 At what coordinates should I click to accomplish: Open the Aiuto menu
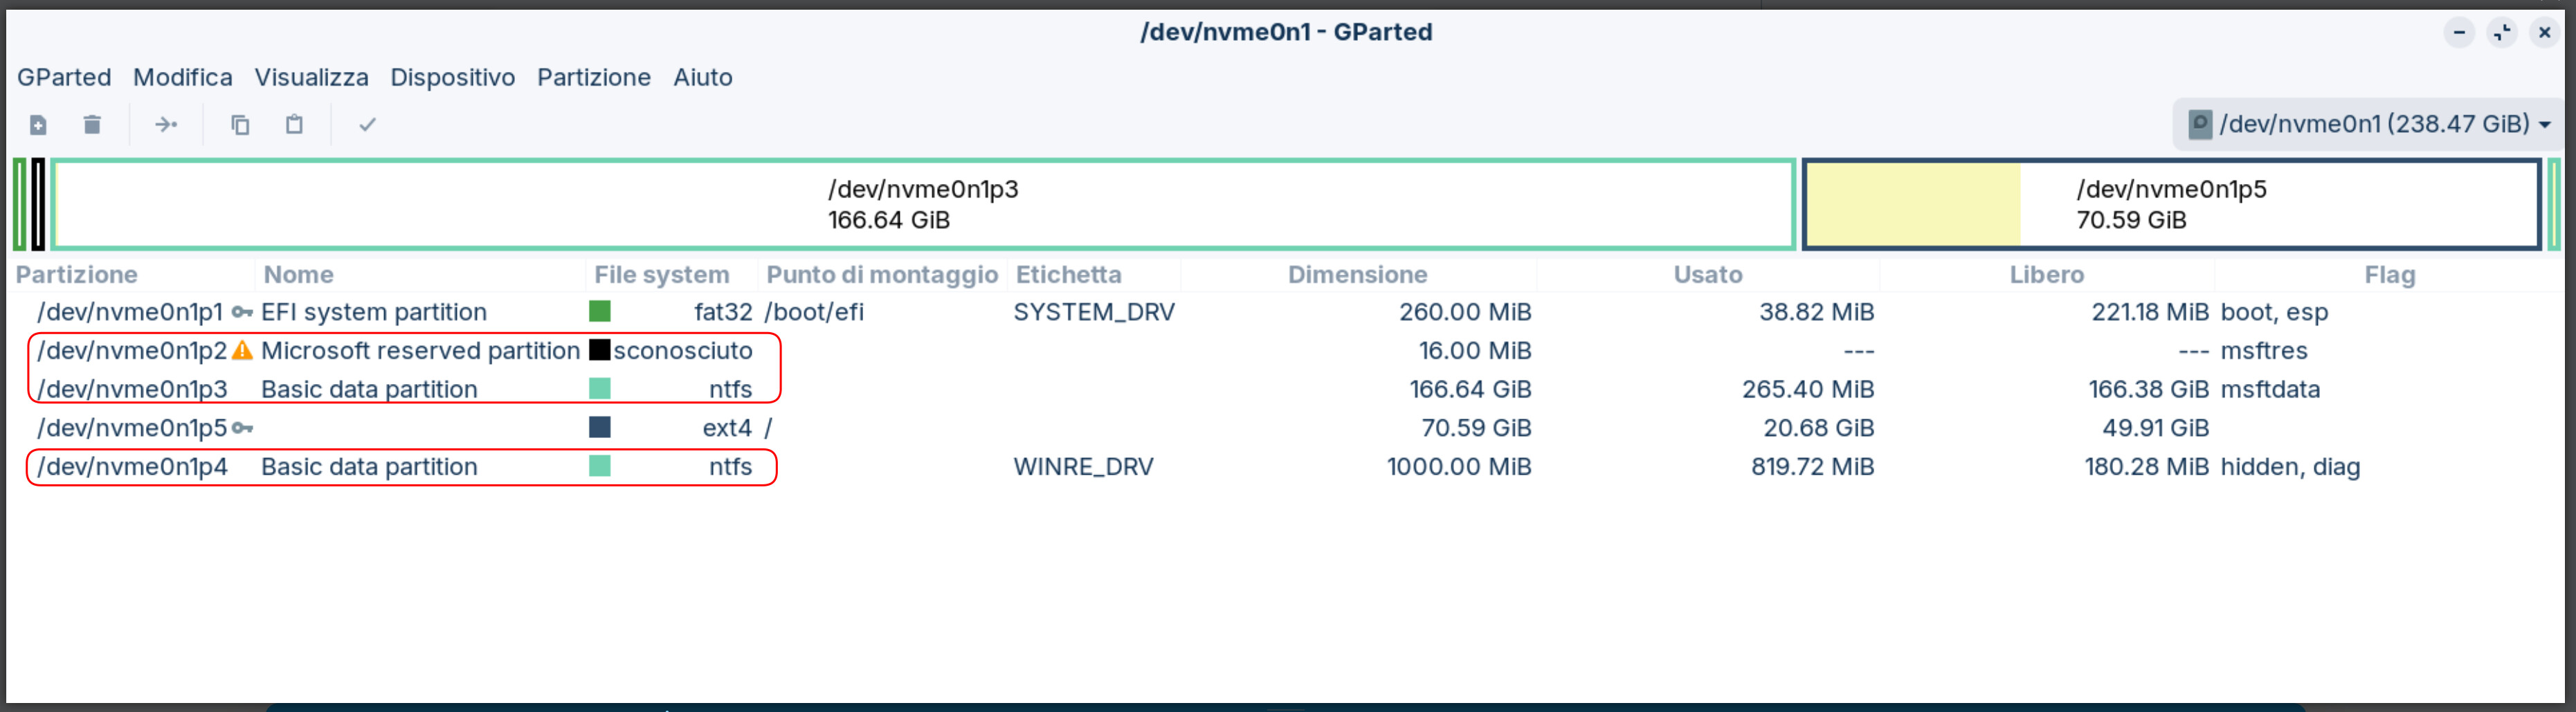point(703,77)
